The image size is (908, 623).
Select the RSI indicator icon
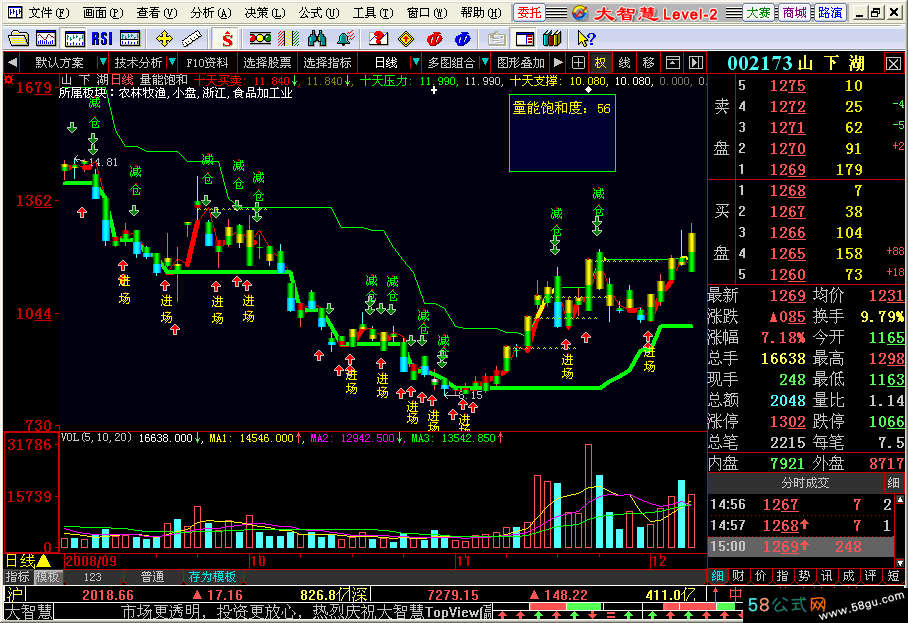pos(102,39)
